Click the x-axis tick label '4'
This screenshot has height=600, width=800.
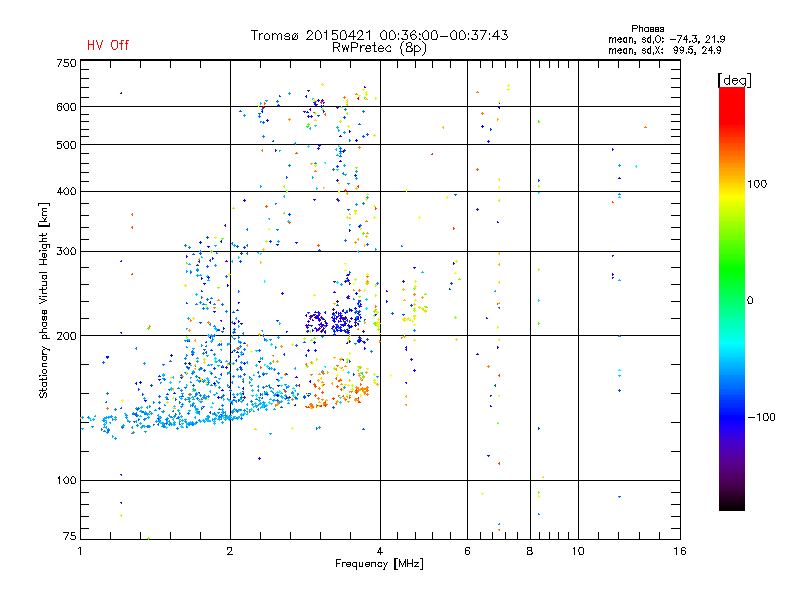point(380,551)
